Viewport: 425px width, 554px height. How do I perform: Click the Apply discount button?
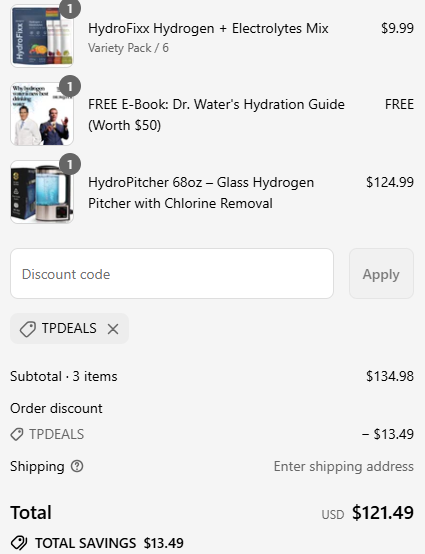point(381,274)
